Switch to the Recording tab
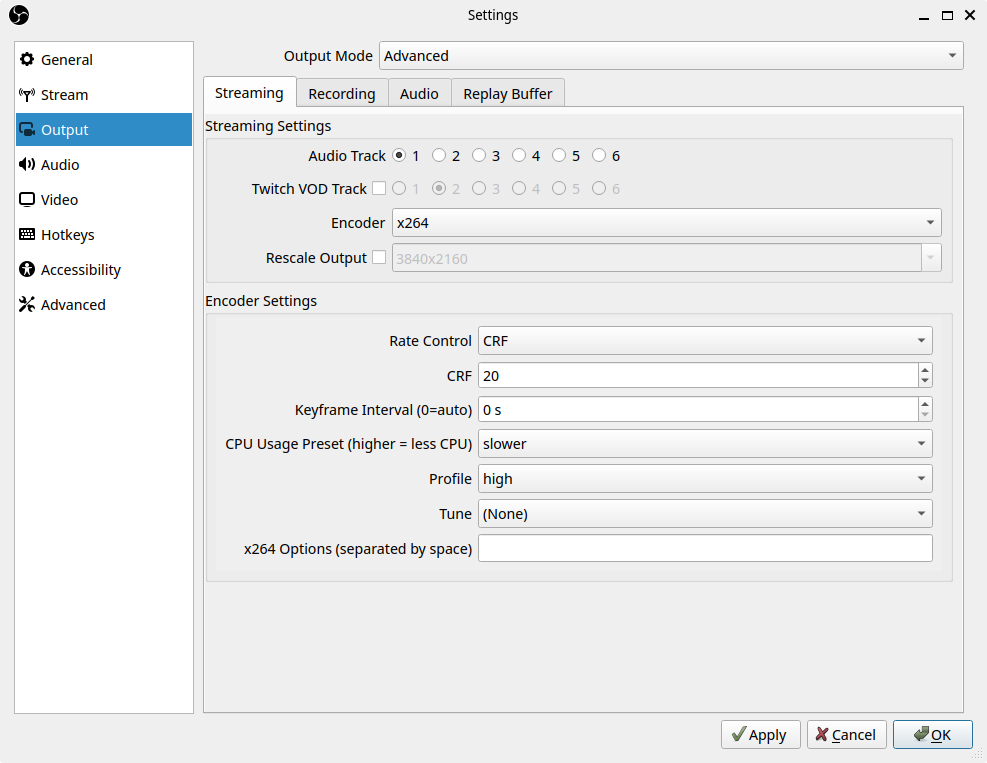 [342, 92]
